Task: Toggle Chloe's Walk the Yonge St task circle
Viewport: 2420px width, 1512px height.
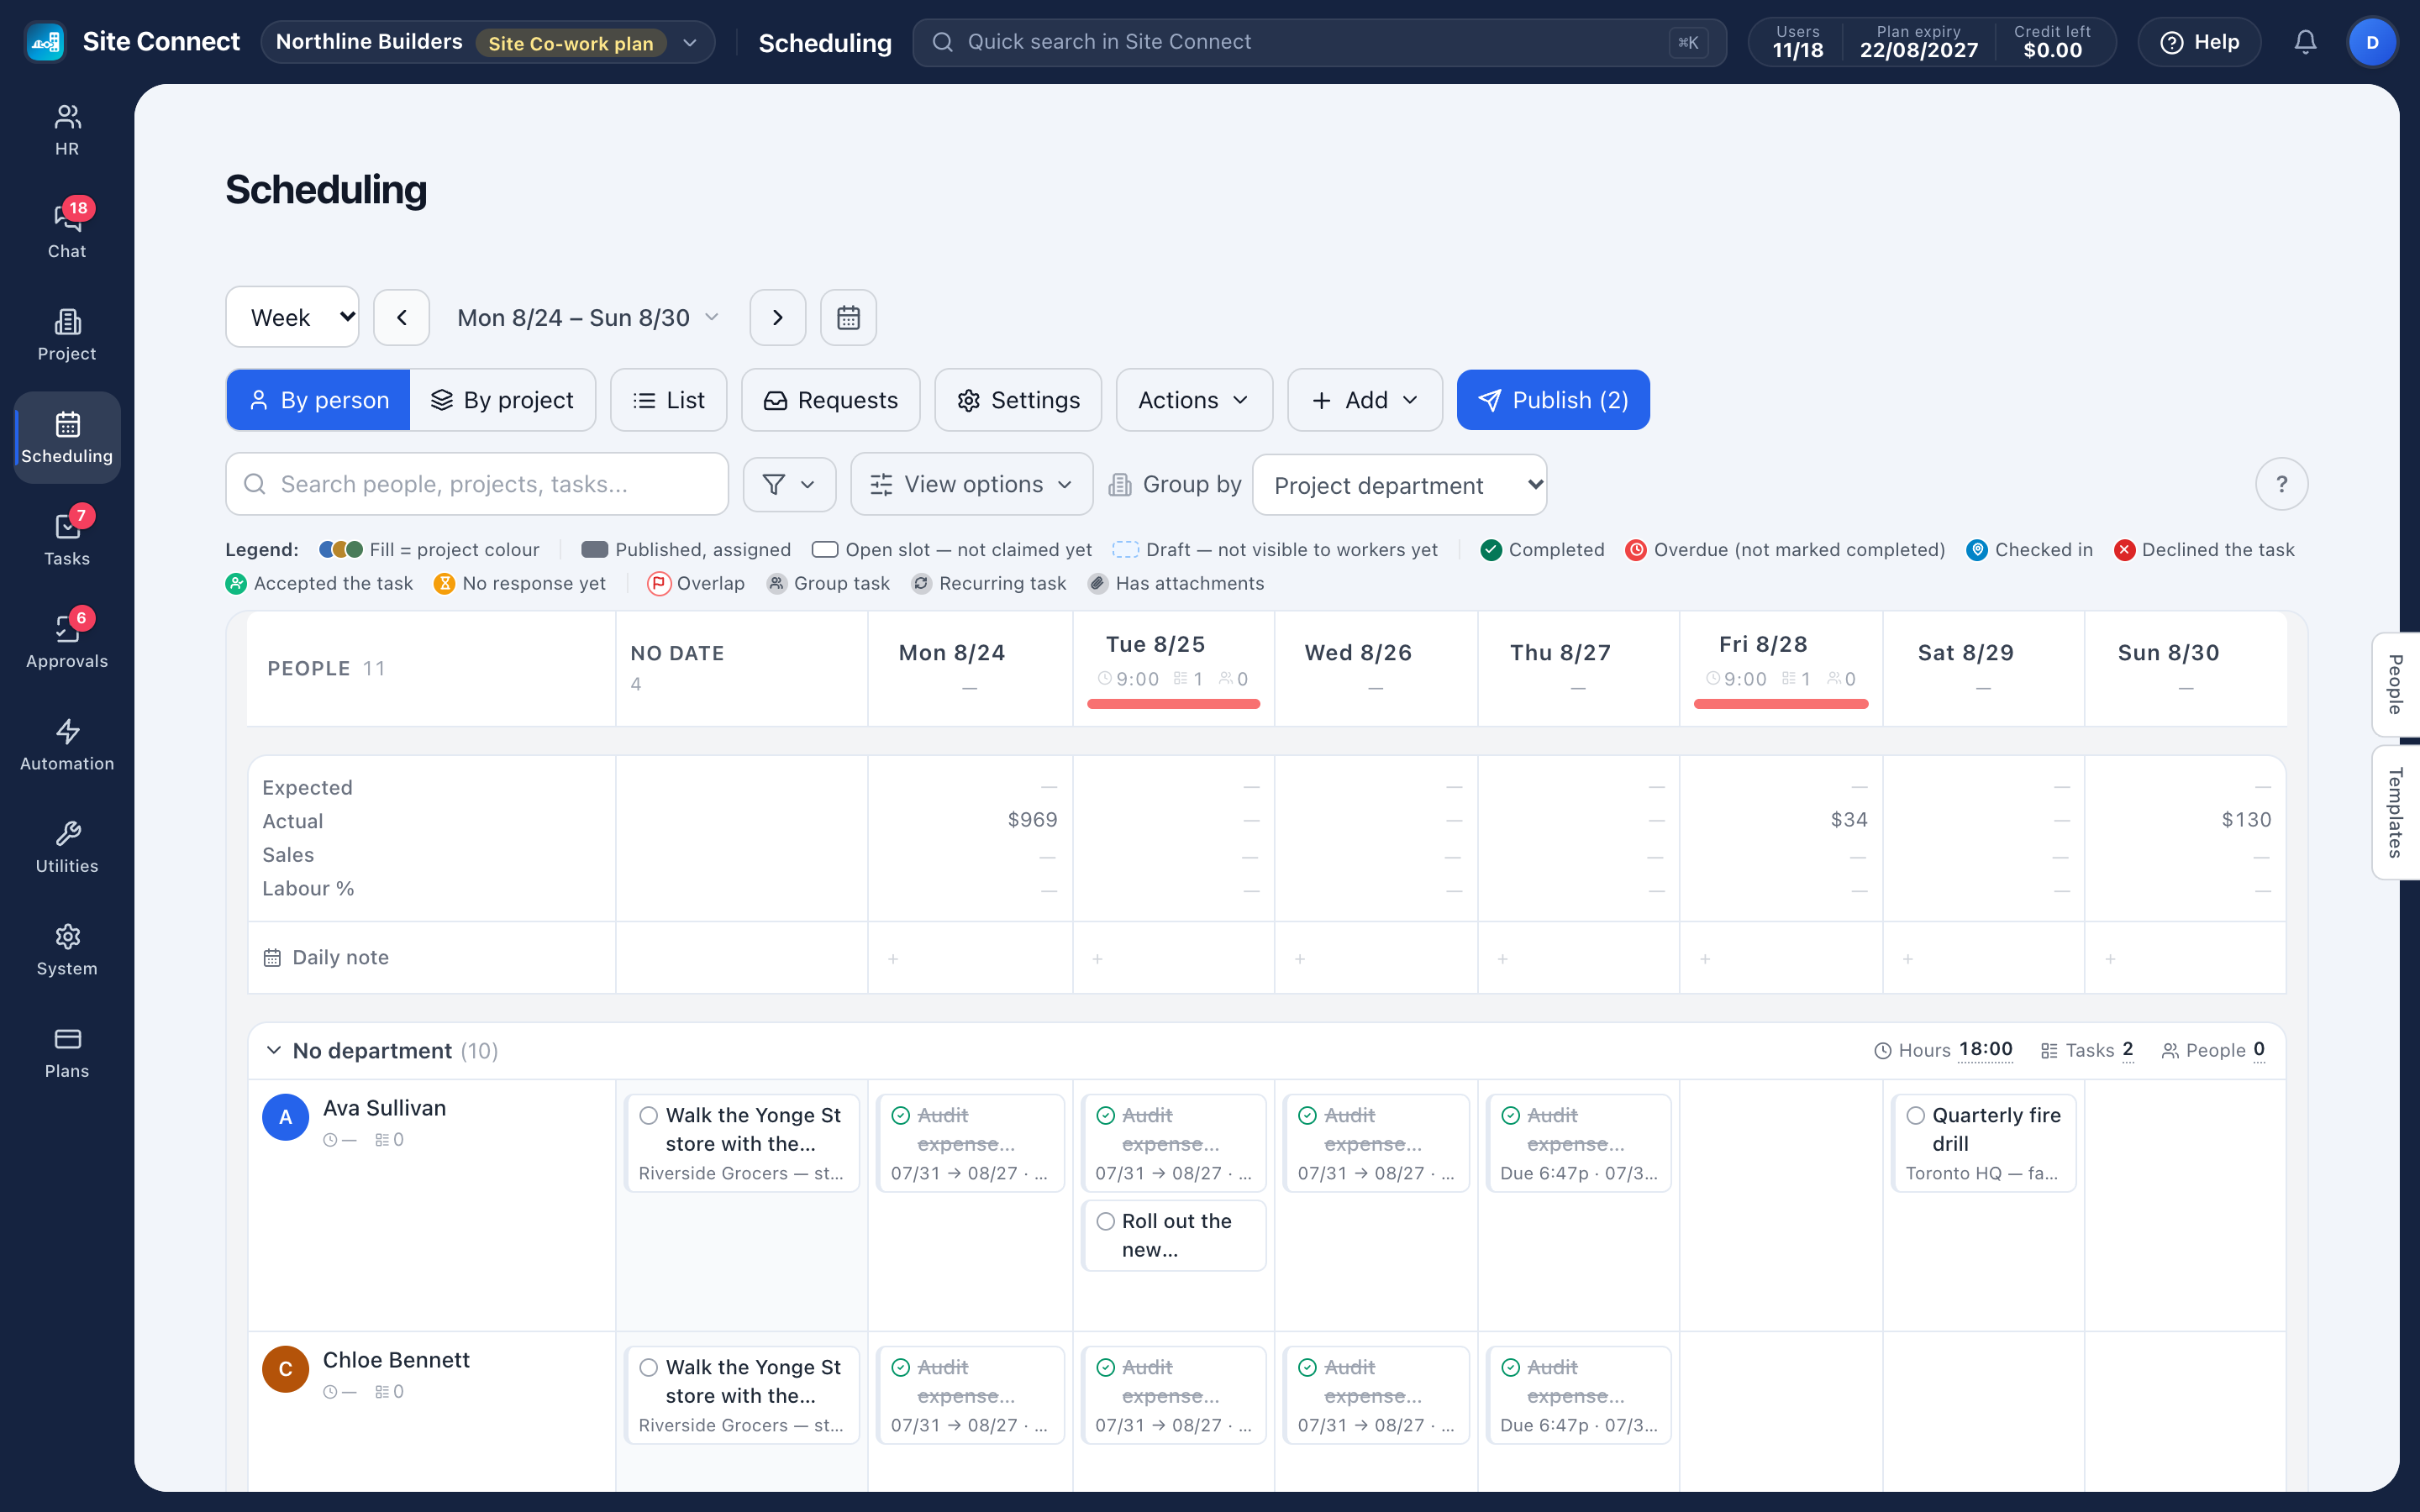Action: [x=649, y=1367]
